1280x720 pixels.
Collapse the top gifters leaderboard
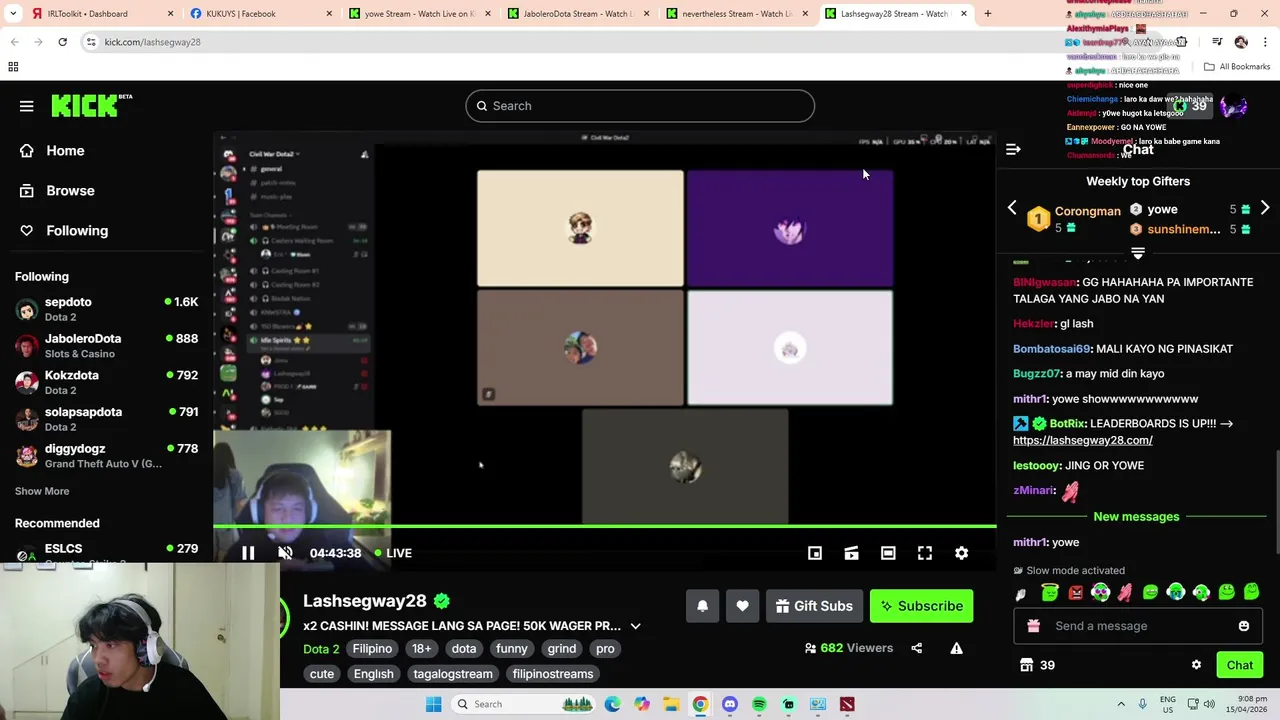click(1138, 254)
